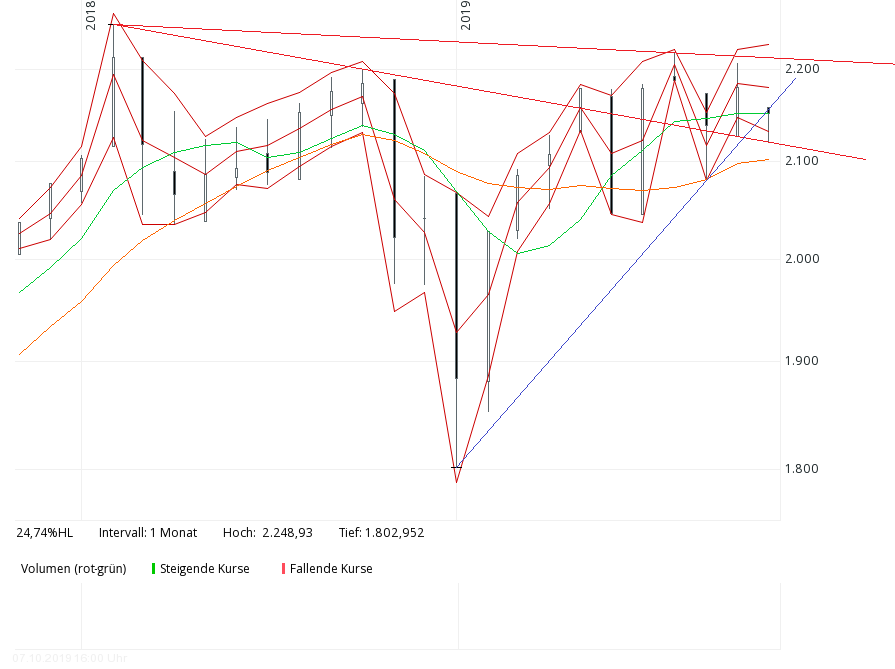The height and width of the screenshot is (669, 895).
Task: Toggle the Steigende Kurse legend item
Action: click(208, 568)
